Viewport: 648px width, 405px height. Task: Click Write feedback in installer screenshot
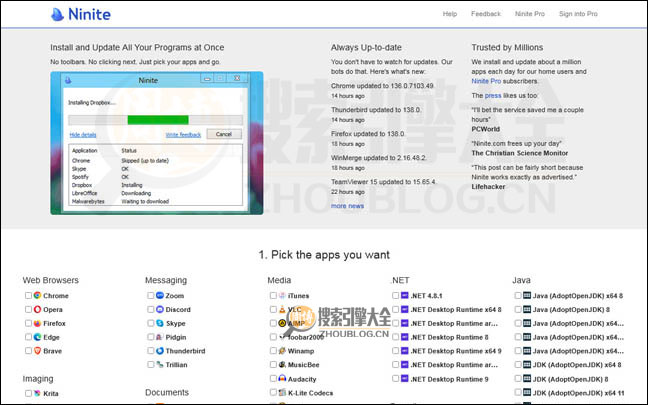tap(183, 135)
